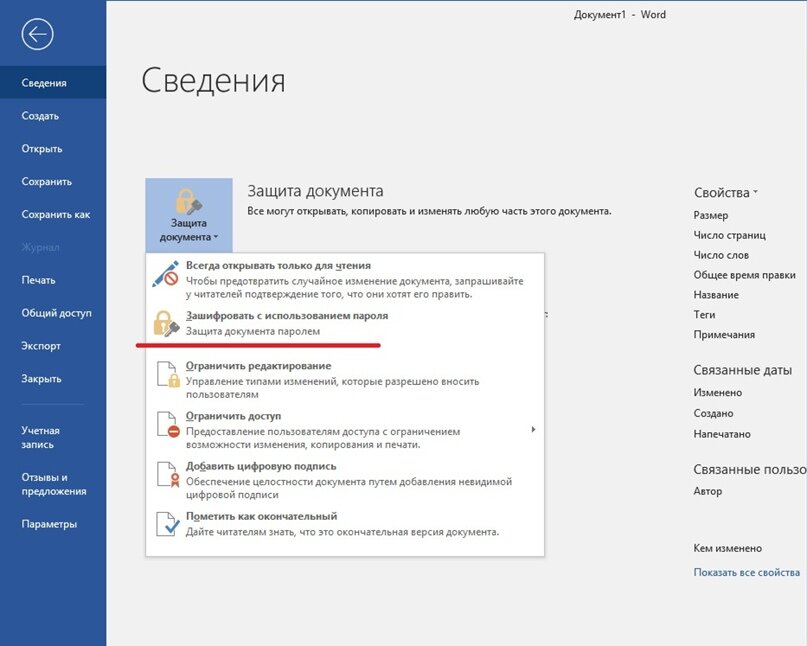Image resolution: width=807 pixels, height=646 pixels.
Task: Open Учетная запись in the sidebar
Action: coord(53,438)
